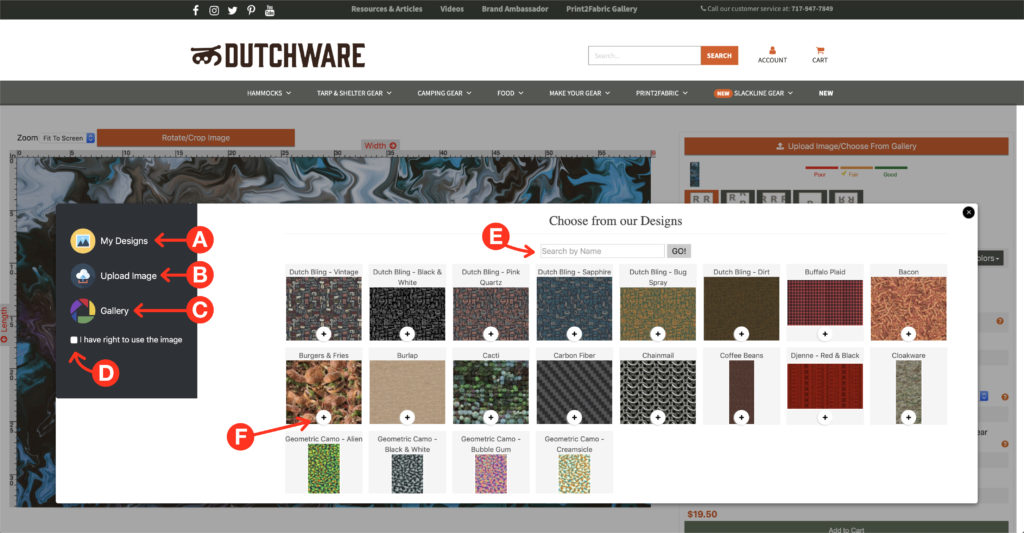Click the Add to Cart button

(846, 528)
